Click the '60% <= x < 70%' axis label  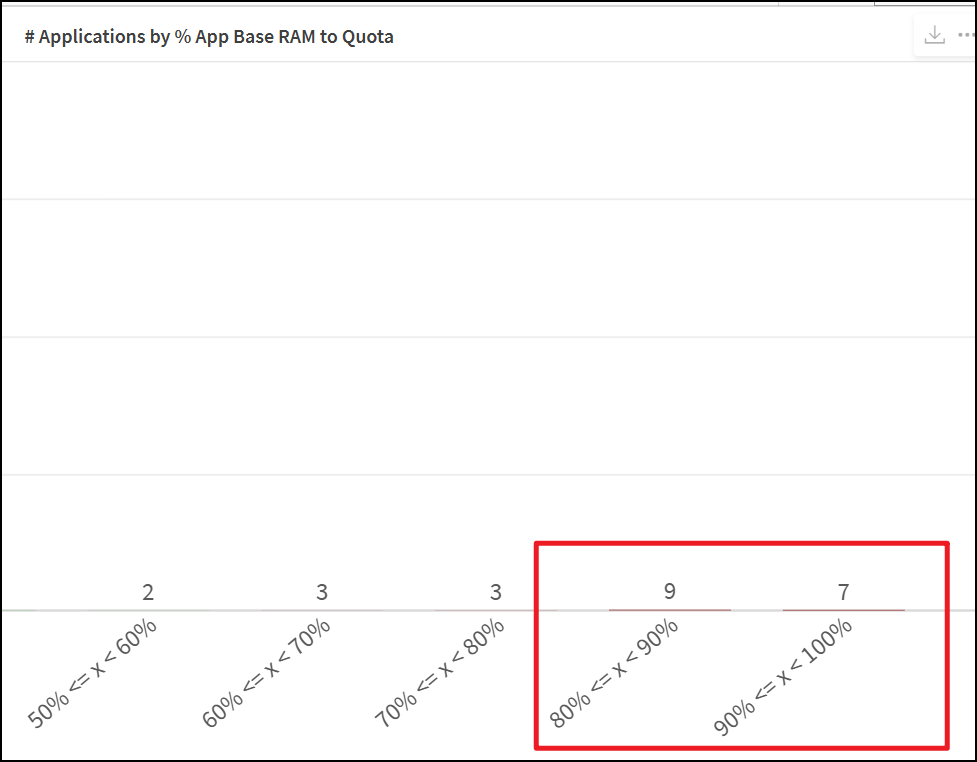[267, 674]
